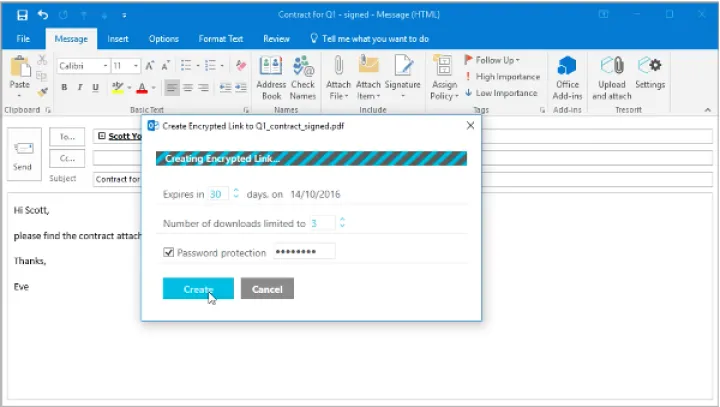Toggle the Password protection checkbox

pyautogui.click(x=168, y=252)
